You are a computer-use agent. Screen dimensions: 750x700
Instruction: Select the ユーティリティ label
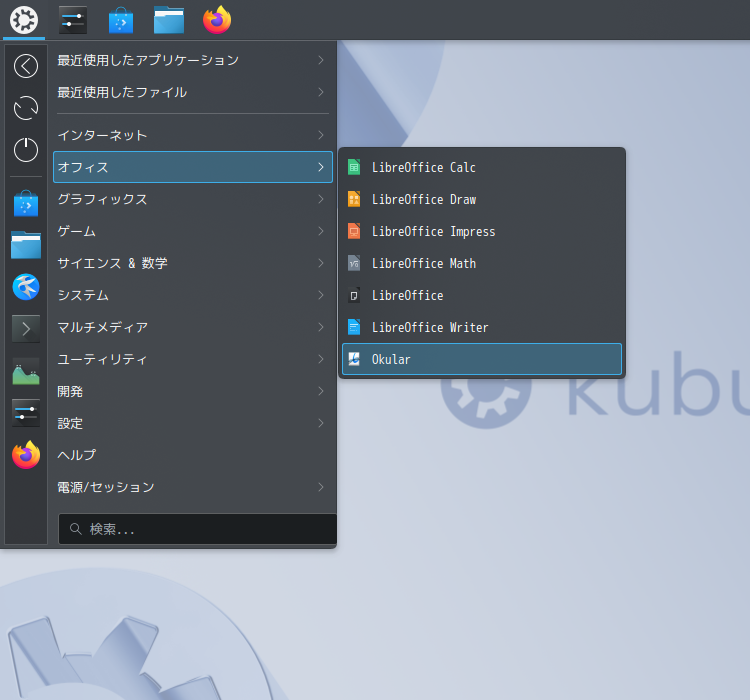click(x=102, y=359)
